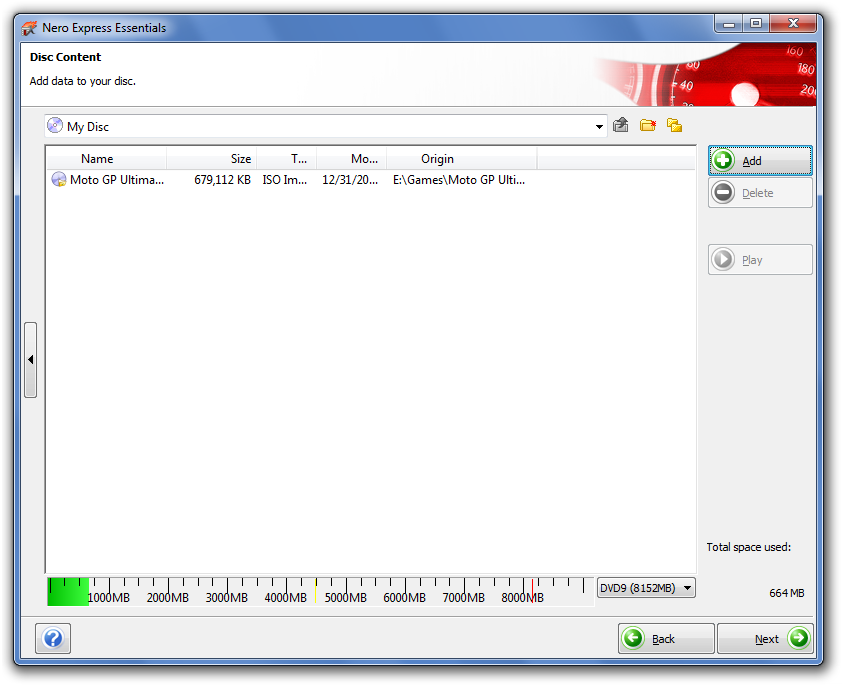The height and width of the screenshot is (685, 842).
Task: Sort by Name column header
Action: pos(107,159)
